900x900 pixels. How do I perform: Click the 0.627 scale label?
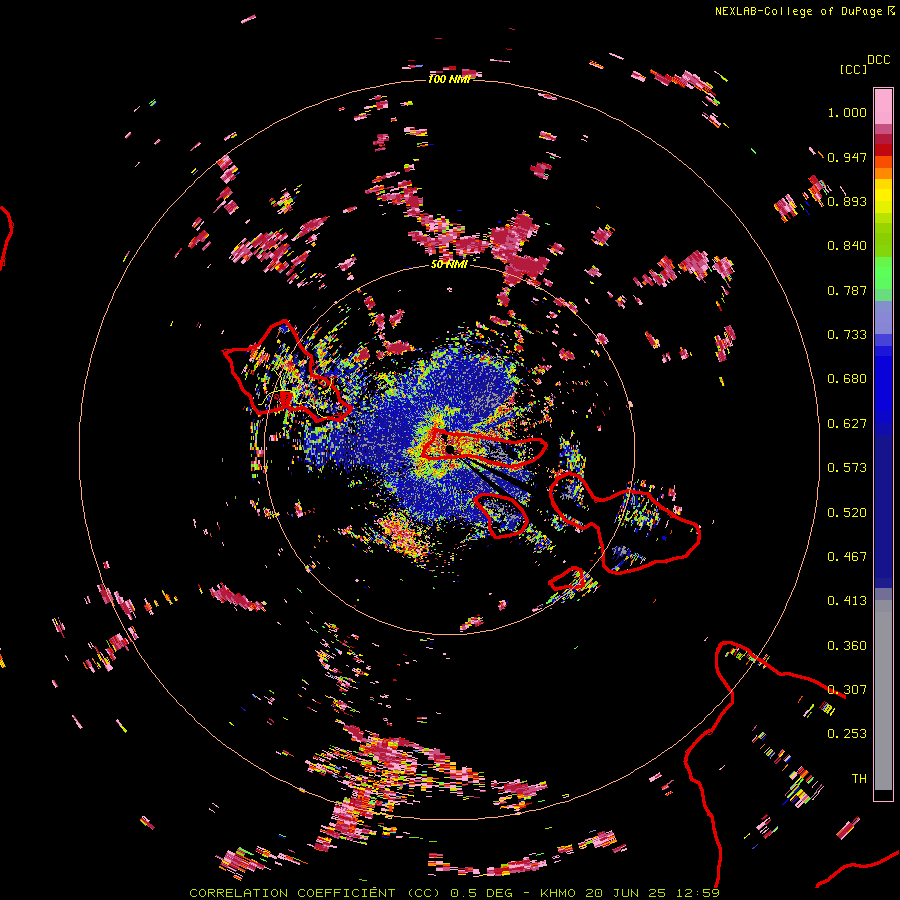pos(847,424)
